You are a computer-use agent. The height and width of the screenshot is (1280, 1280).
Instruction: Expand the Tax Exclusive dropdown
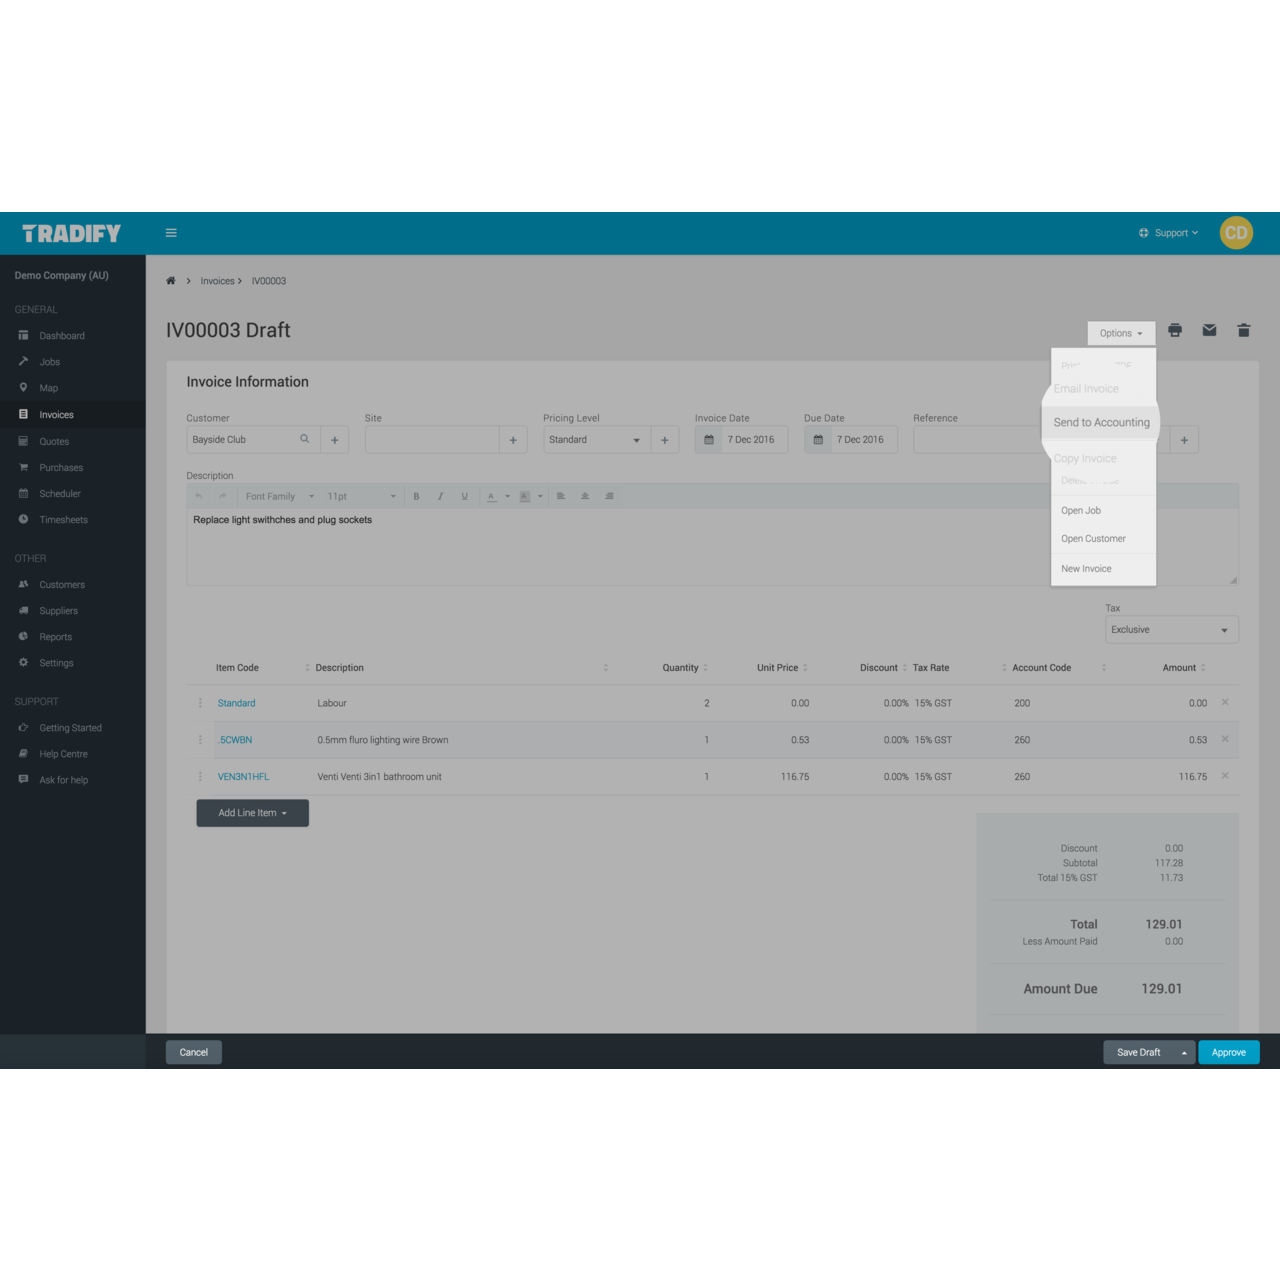tap(1171, 630)
